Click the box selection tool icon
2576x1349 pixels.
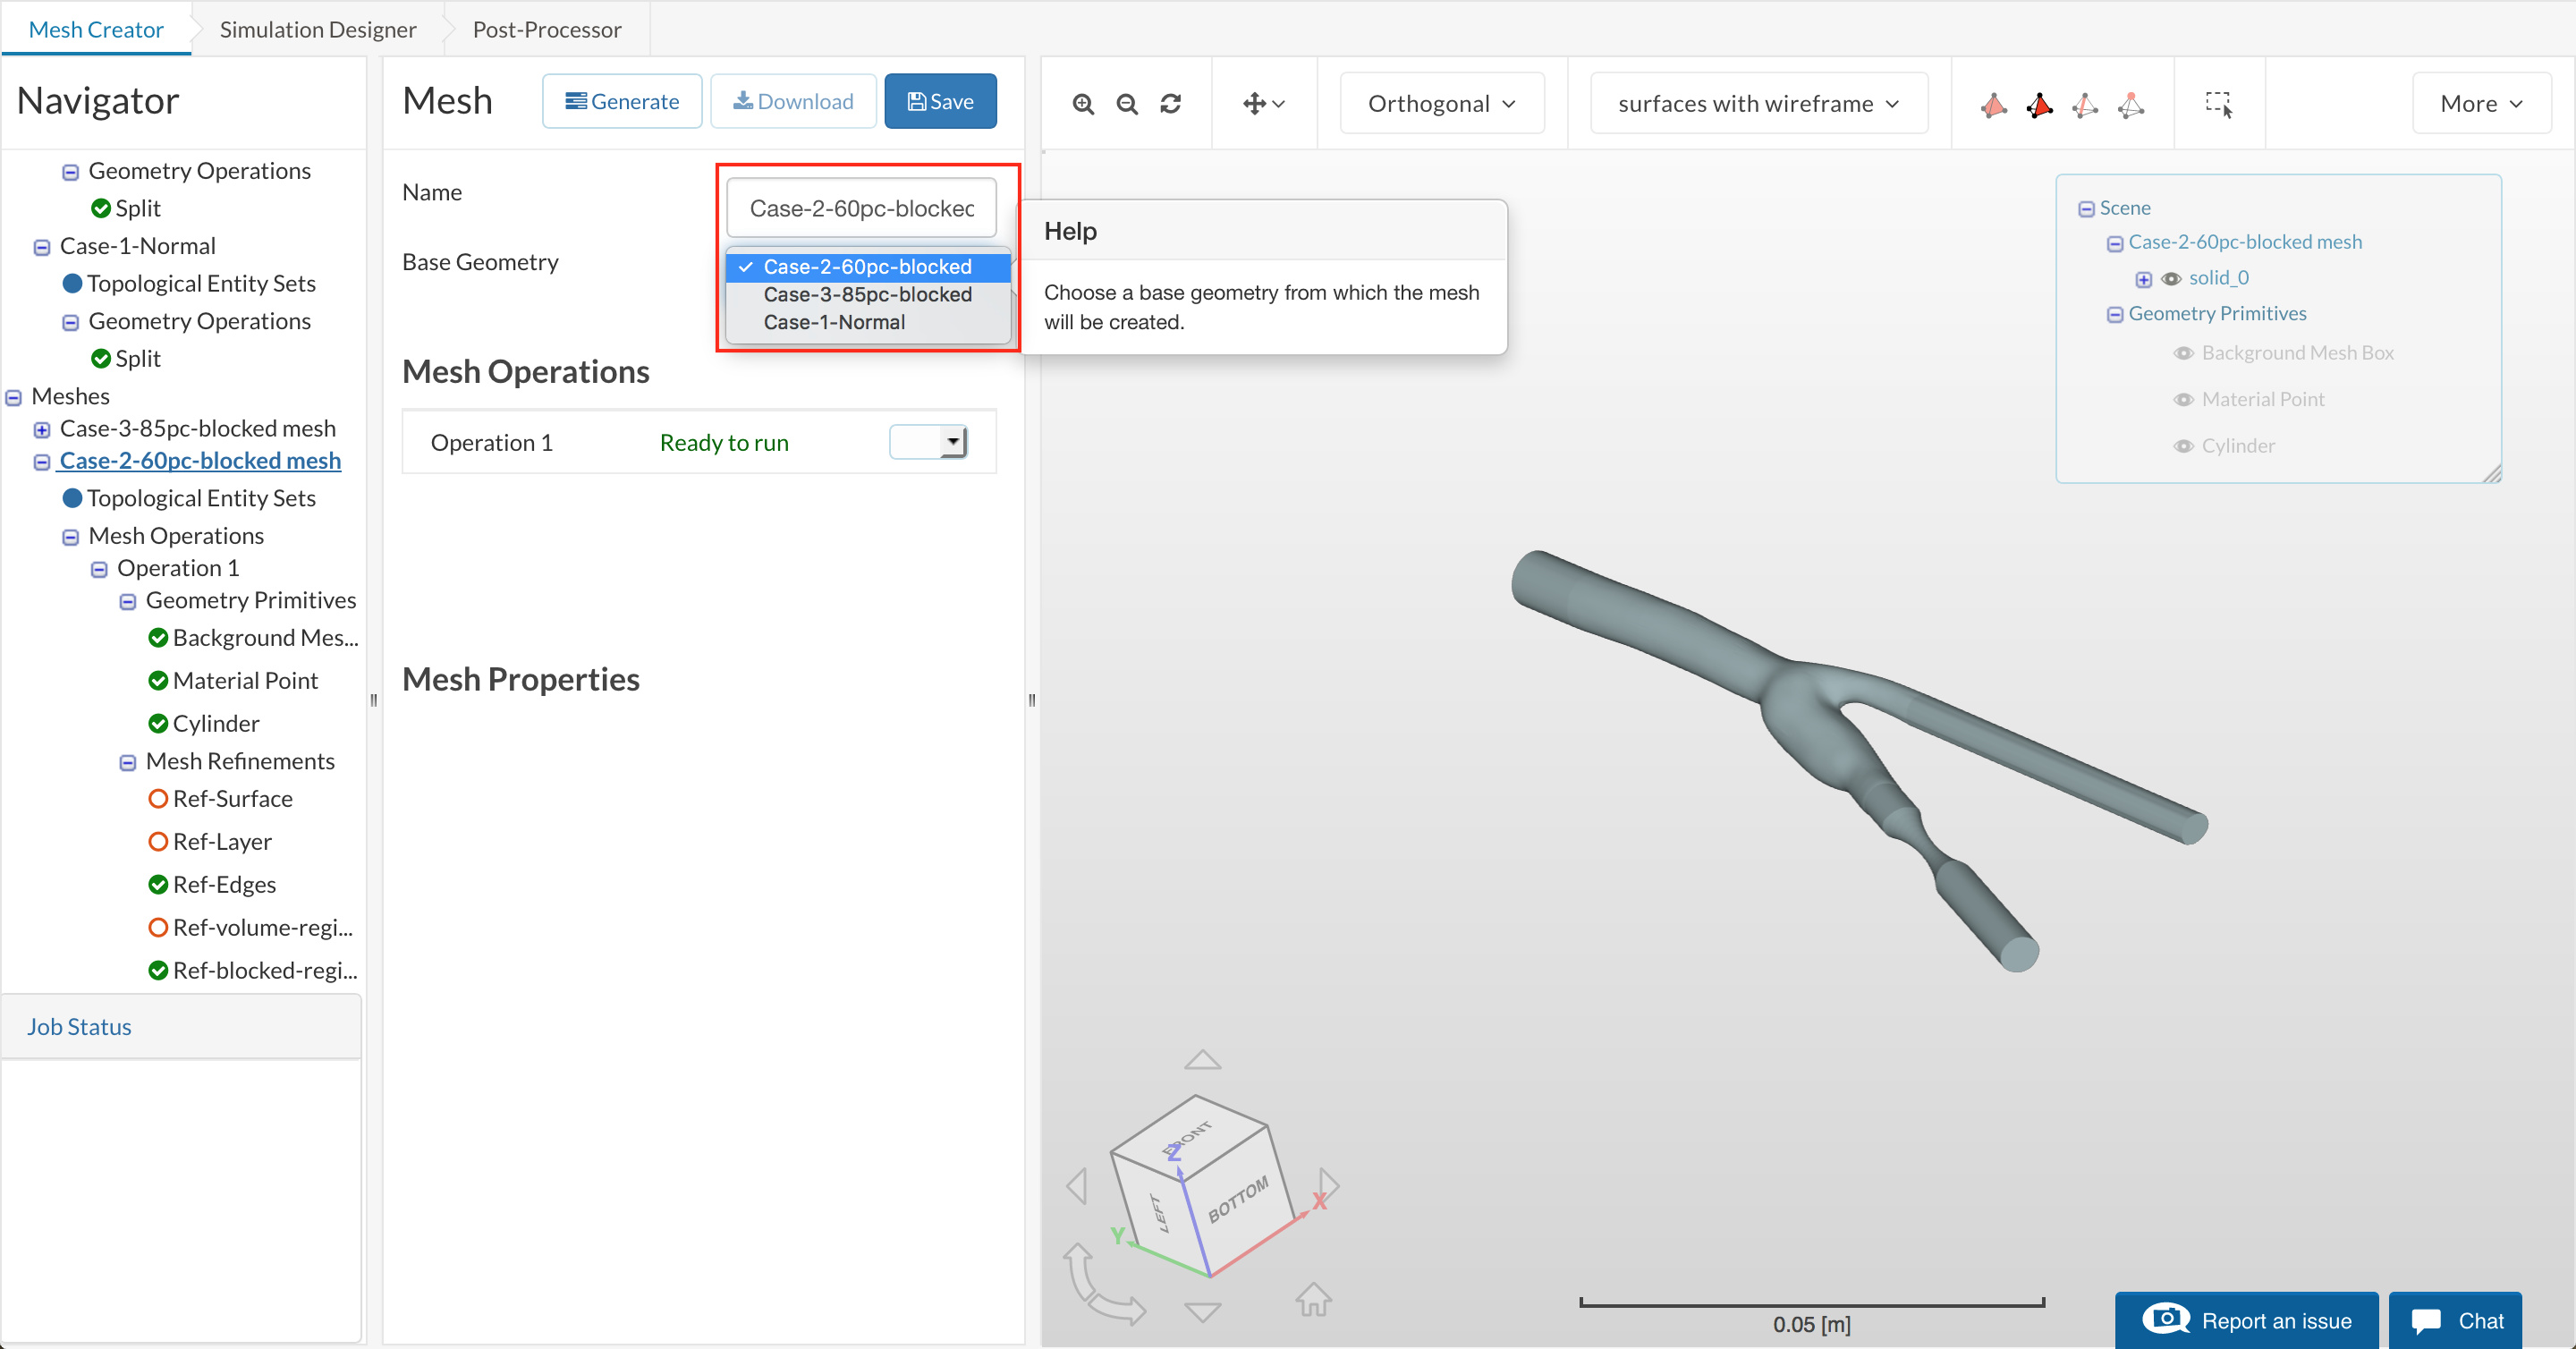point(2218,104)
